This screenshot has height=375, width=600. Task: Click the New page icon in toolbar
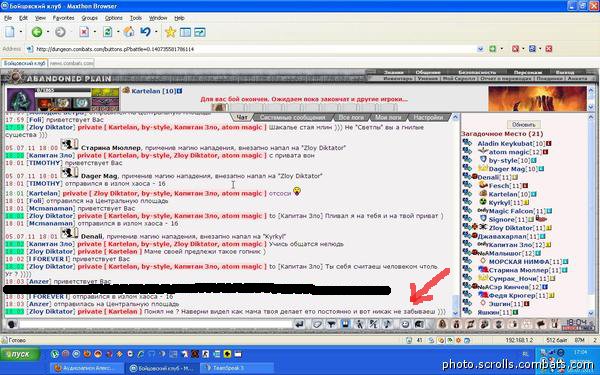click(10, 32)
